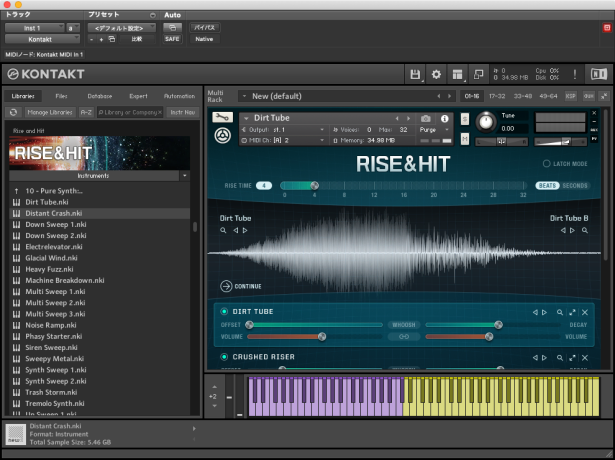Open Kontakt settings via the gear icon
Image resolution: width=615 pixels, height=460 pixels.
(x=436, y=75)
